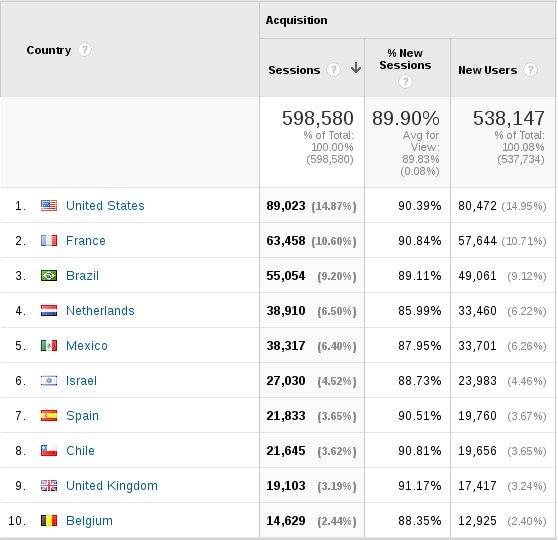Viewport: 558px width, 540px height.
Task: Open the % New Sessions help icon
Action: tap(405, 82)
